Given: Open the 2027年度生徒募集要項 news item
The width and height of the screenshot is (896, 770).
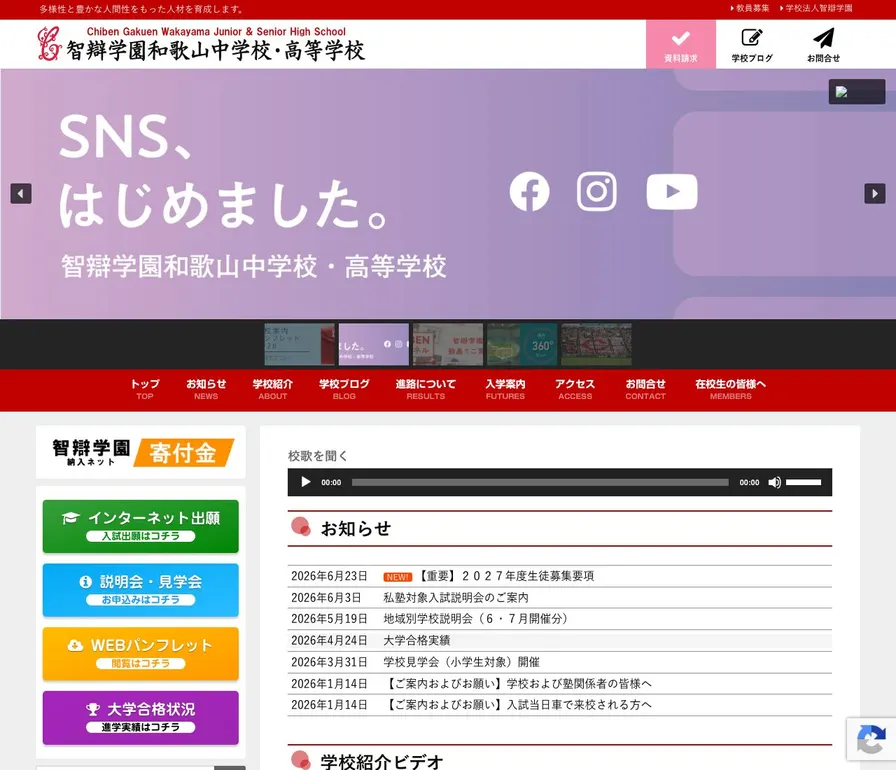Looking at the screenshot, I should (507, 576).
